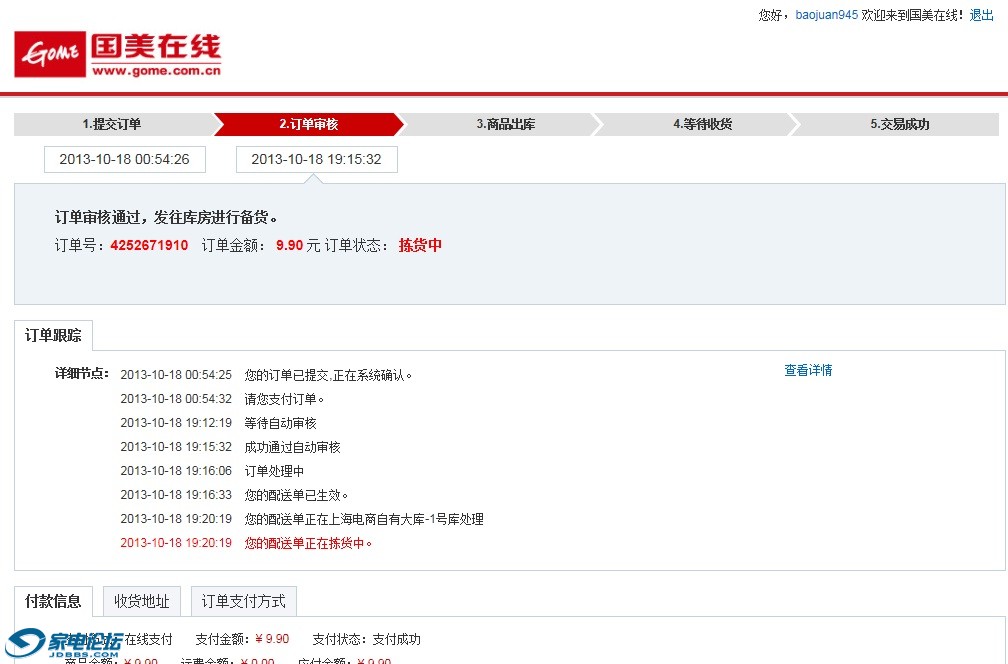Switch to the 付款信息 tab
Image resolution: width=1008 pixels, height=664 pixels.
pos(53,602)
